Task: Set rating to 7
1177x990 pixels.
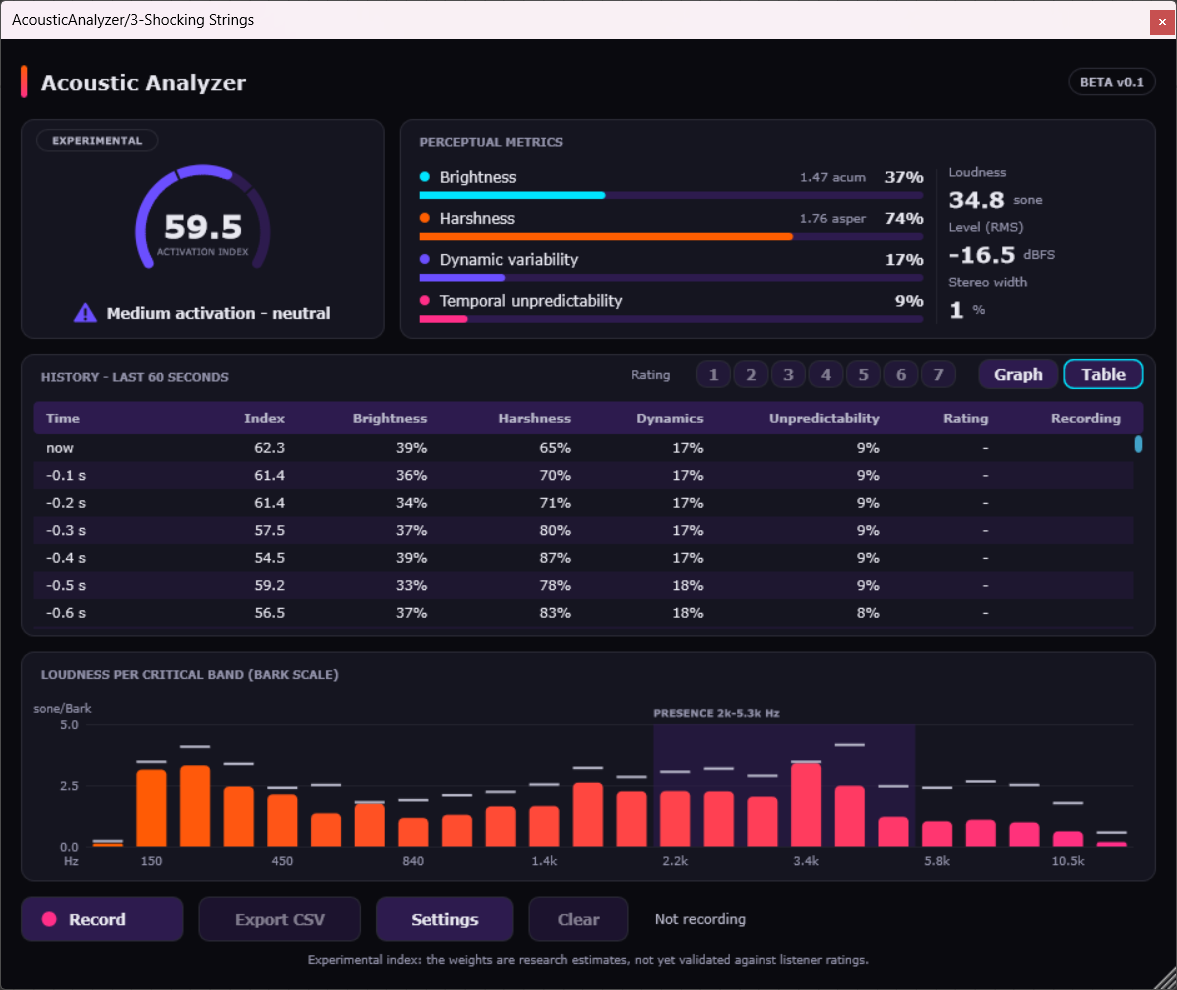Action: [938, 374]
